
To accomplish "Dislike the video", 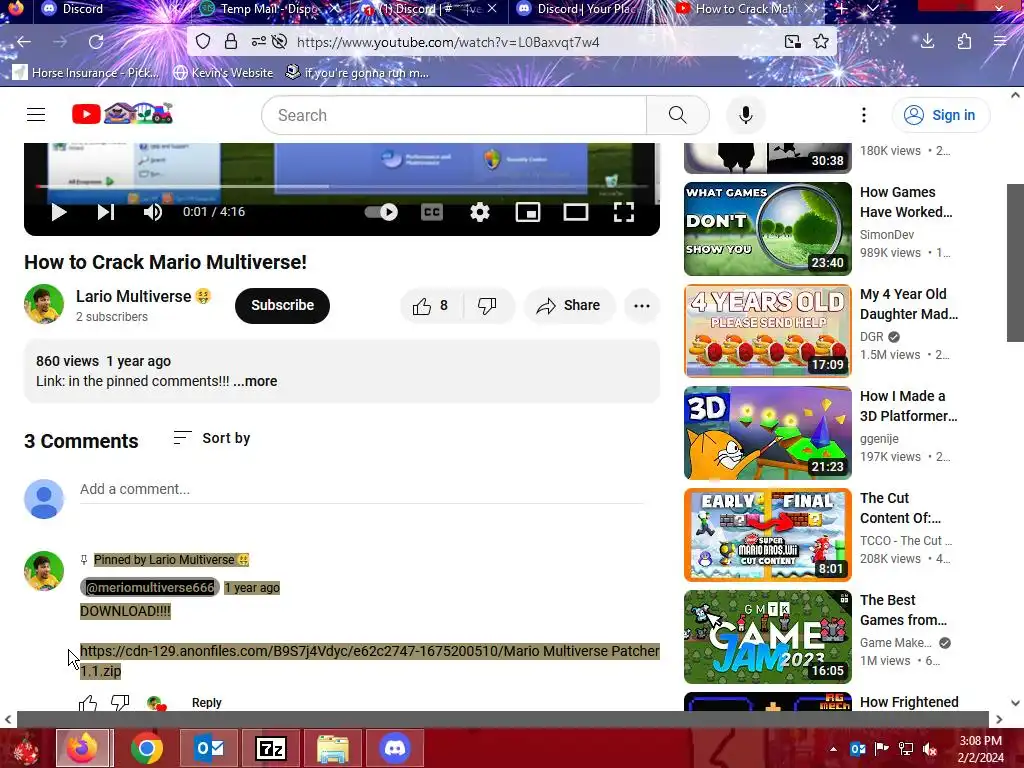I will [487, 306].
